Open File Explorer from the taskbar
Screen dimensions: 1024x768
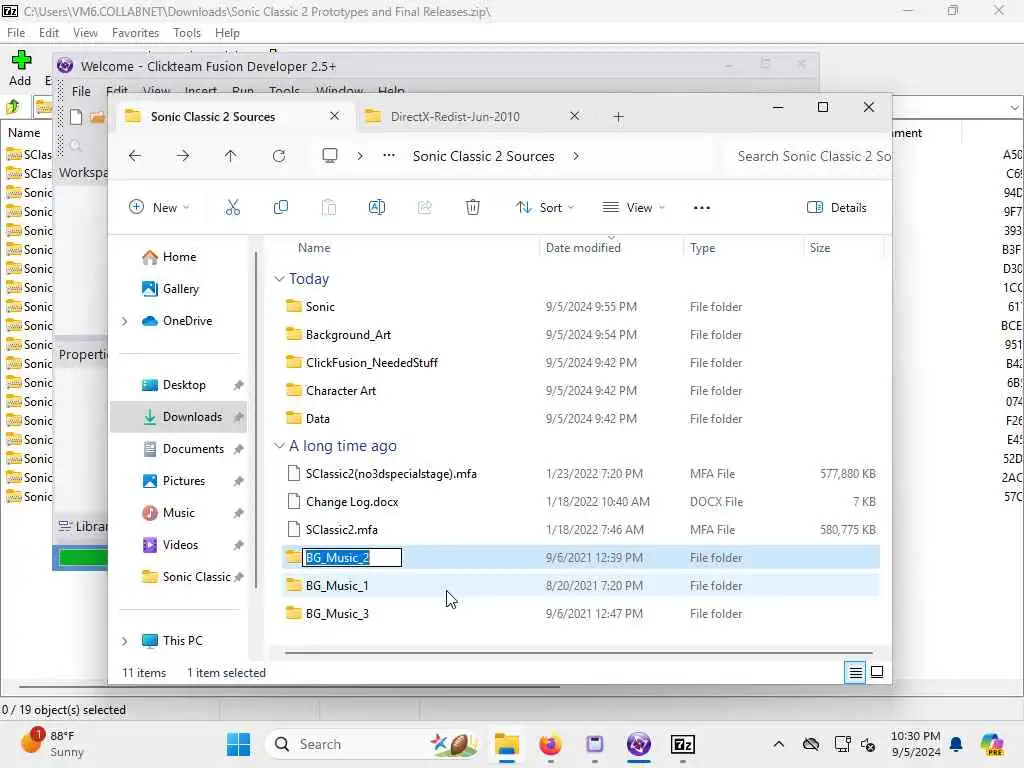click(x=507, y=744)
